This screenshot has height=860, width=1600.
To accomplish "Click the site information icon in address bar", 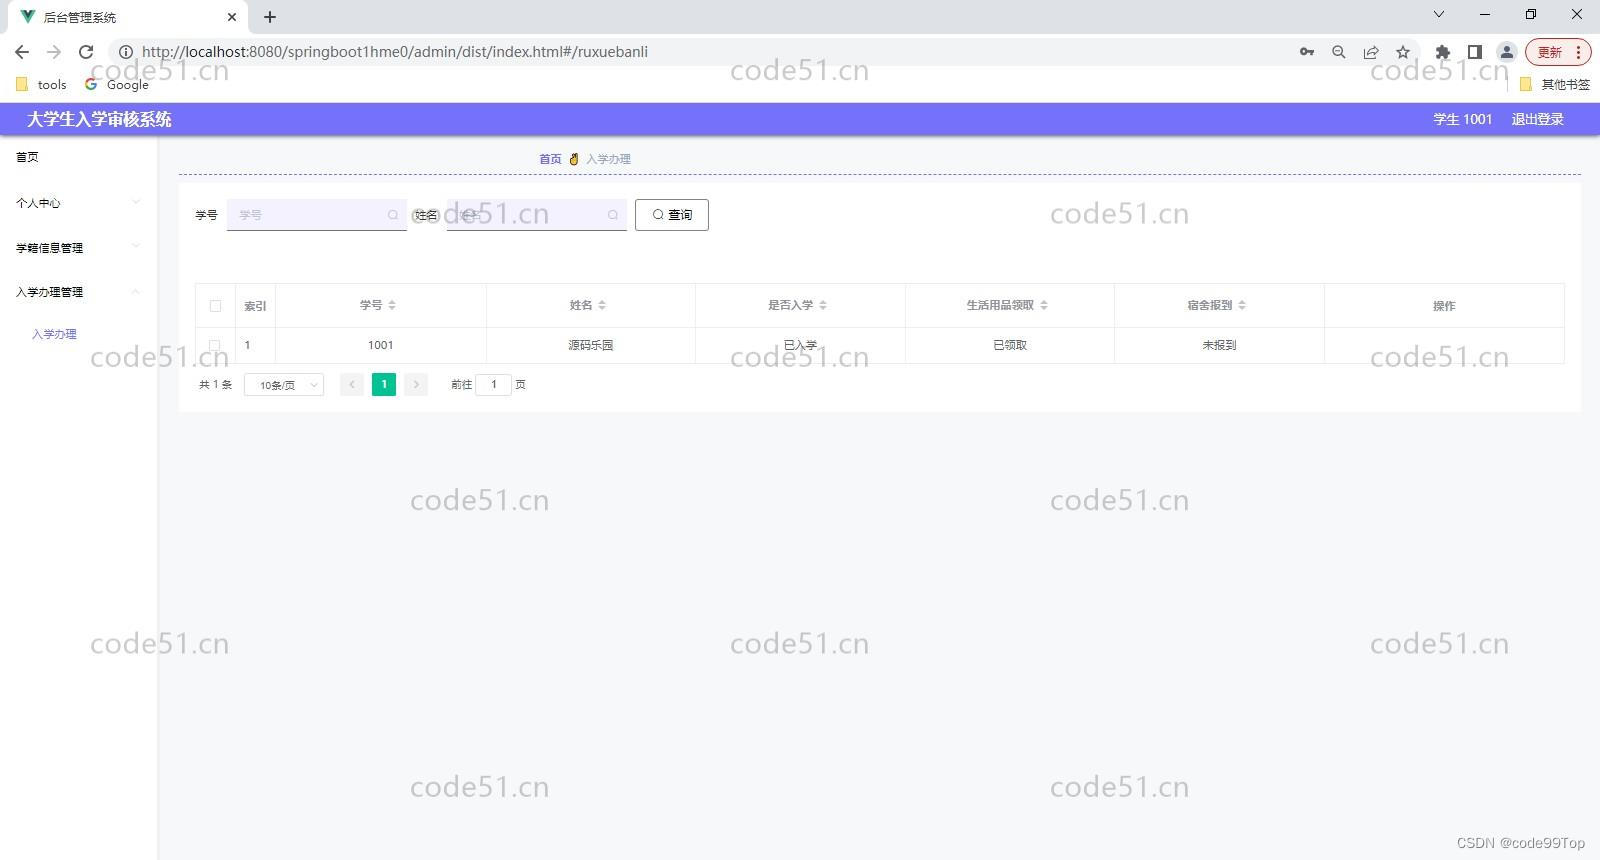I will click(126, 52).
